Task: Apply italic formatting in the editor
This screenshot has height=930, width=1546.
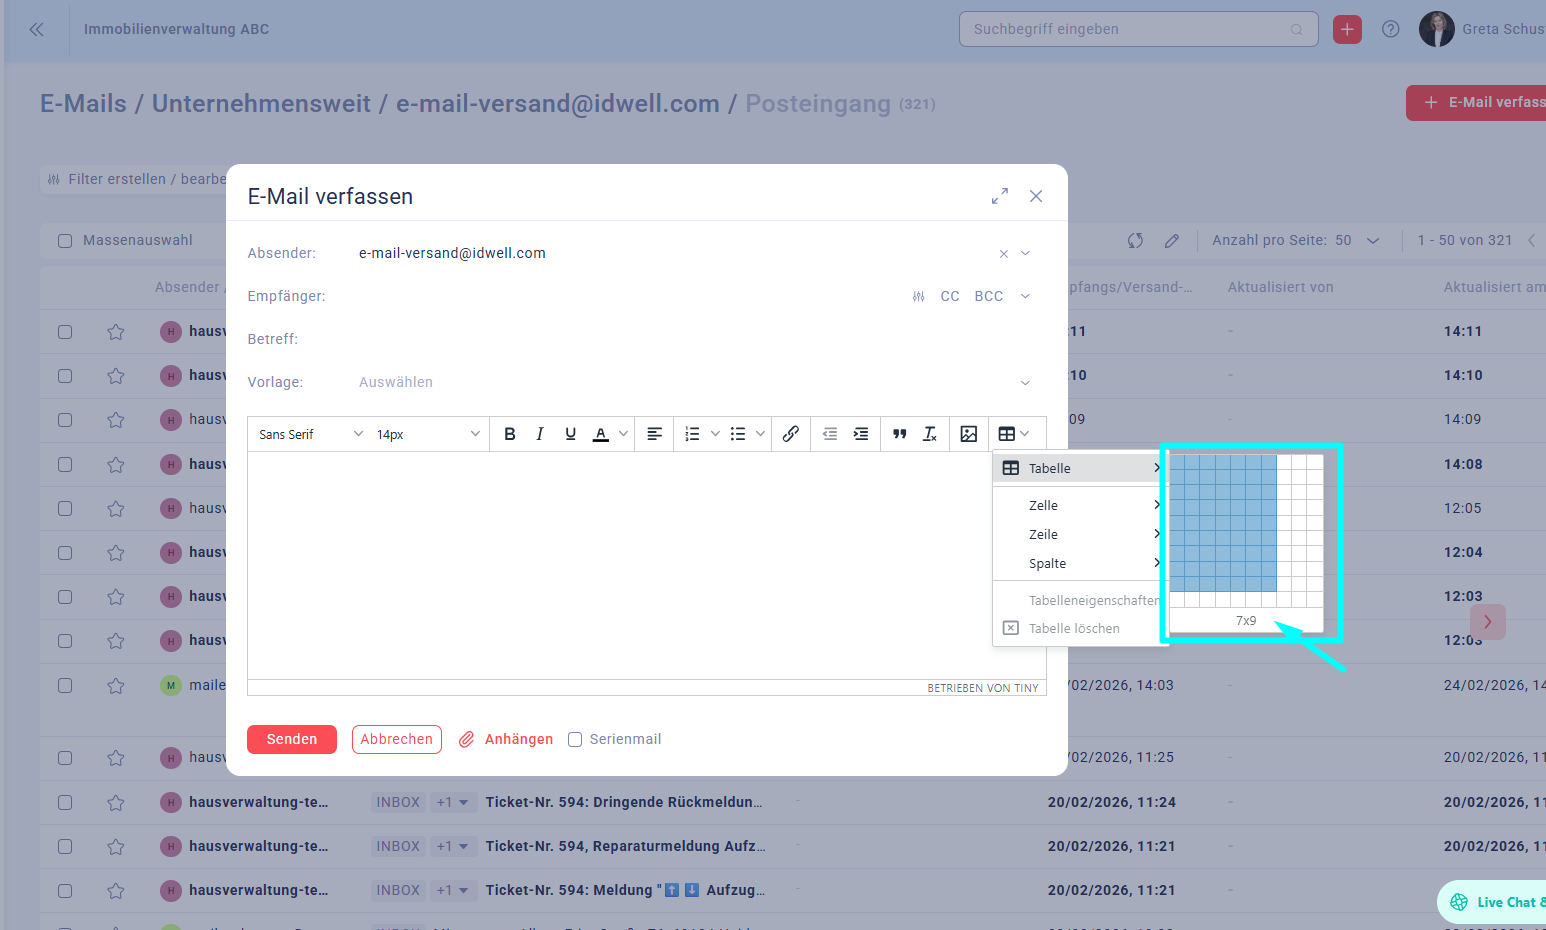Action: click(x=540, y=434)
